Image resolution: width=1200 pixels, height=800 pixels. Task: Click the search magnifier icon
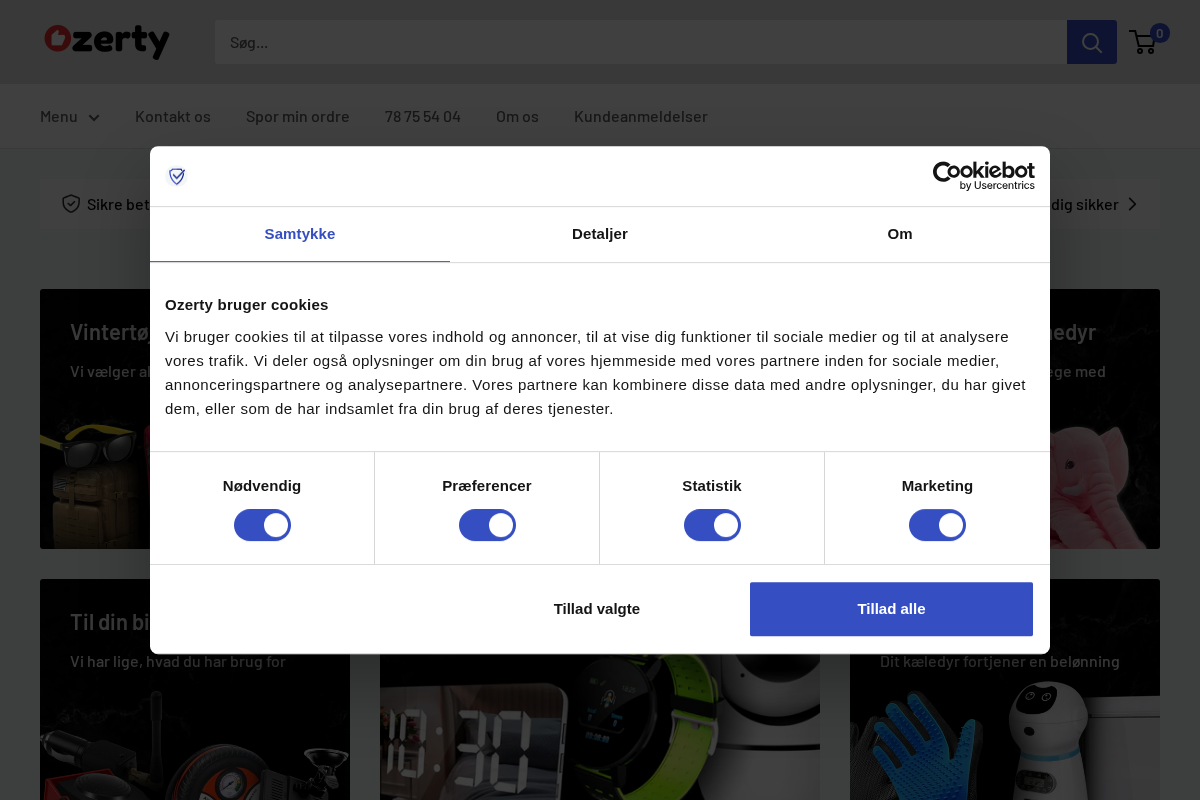(x=1091, y=42)
